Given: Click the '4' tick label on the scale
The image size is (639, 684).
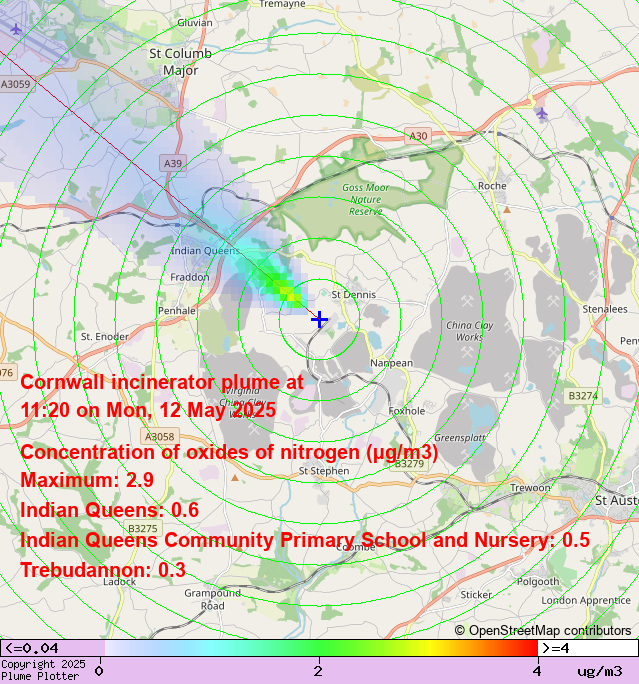Looking at the screenshot, I should [537, 671].
